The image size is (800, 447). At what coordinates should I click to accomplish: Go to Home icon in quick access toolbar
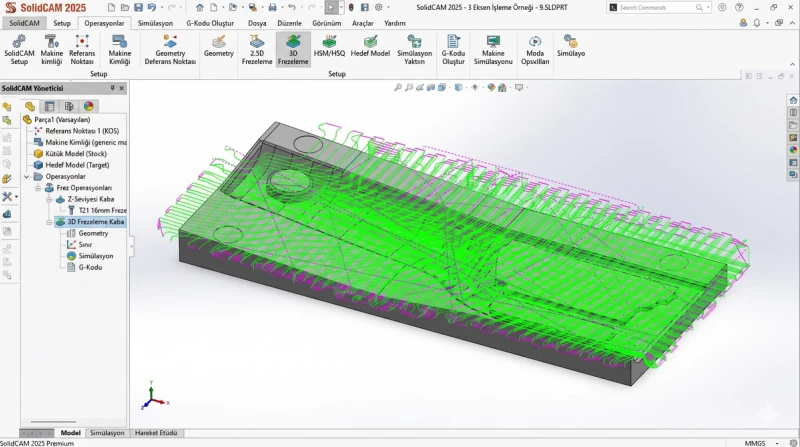click(199, 8)
